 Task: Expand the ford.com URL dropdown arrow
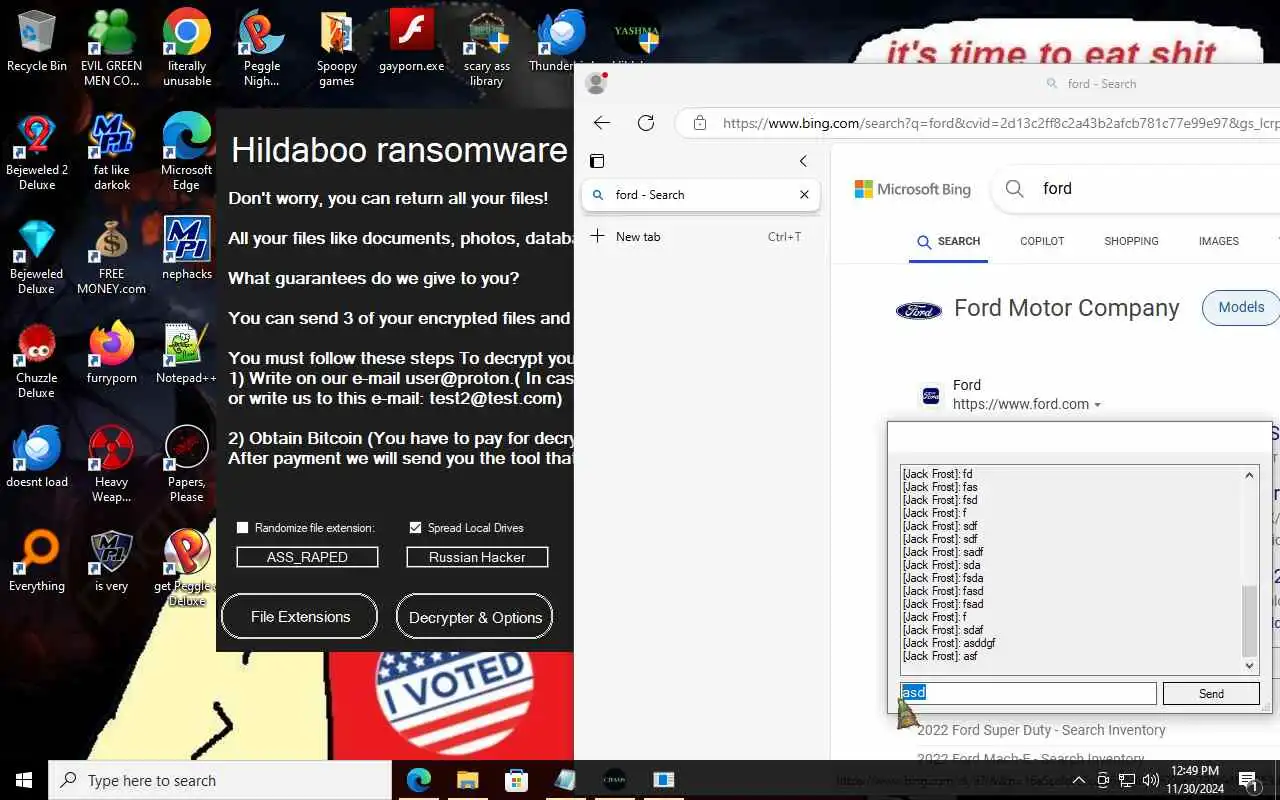coord(1097,405)
